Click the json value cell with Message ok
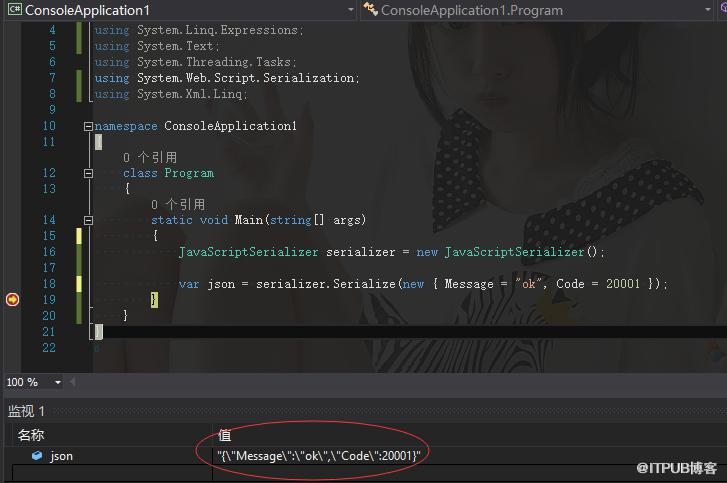727x483 pixels. 319,456
